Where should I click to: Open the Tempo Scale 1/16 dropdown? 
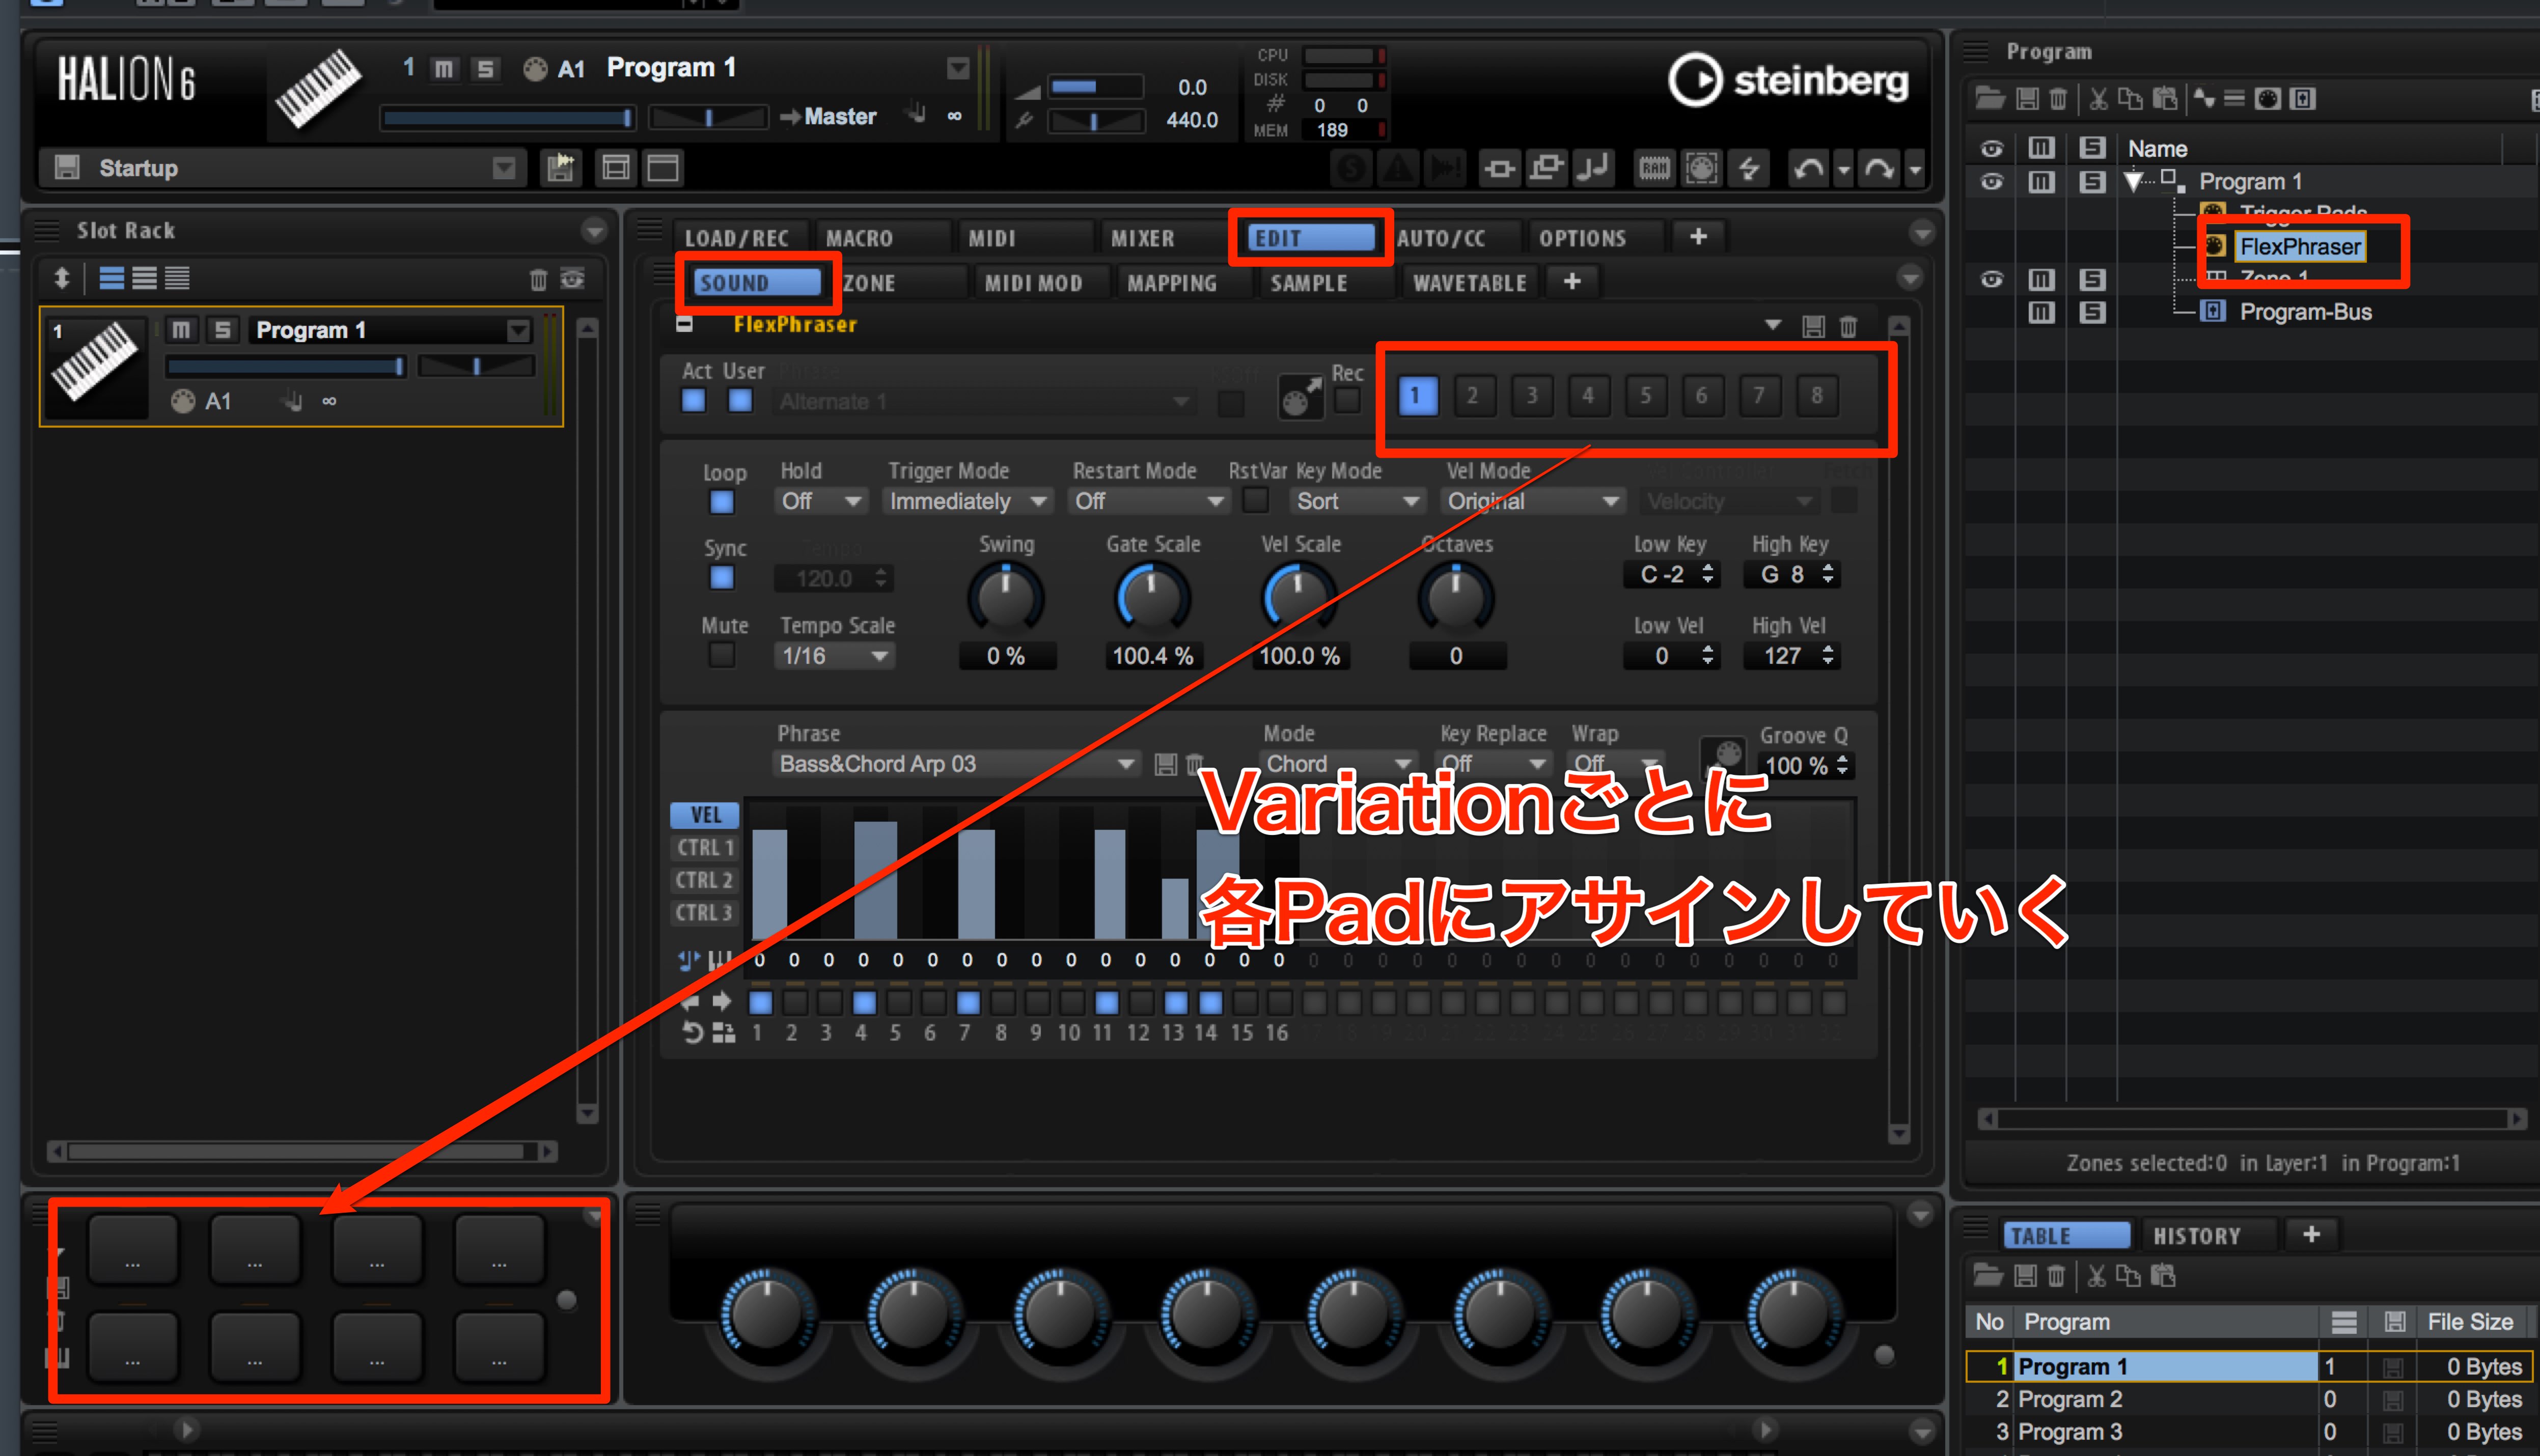pyautogui.click(x=834, y=656)
